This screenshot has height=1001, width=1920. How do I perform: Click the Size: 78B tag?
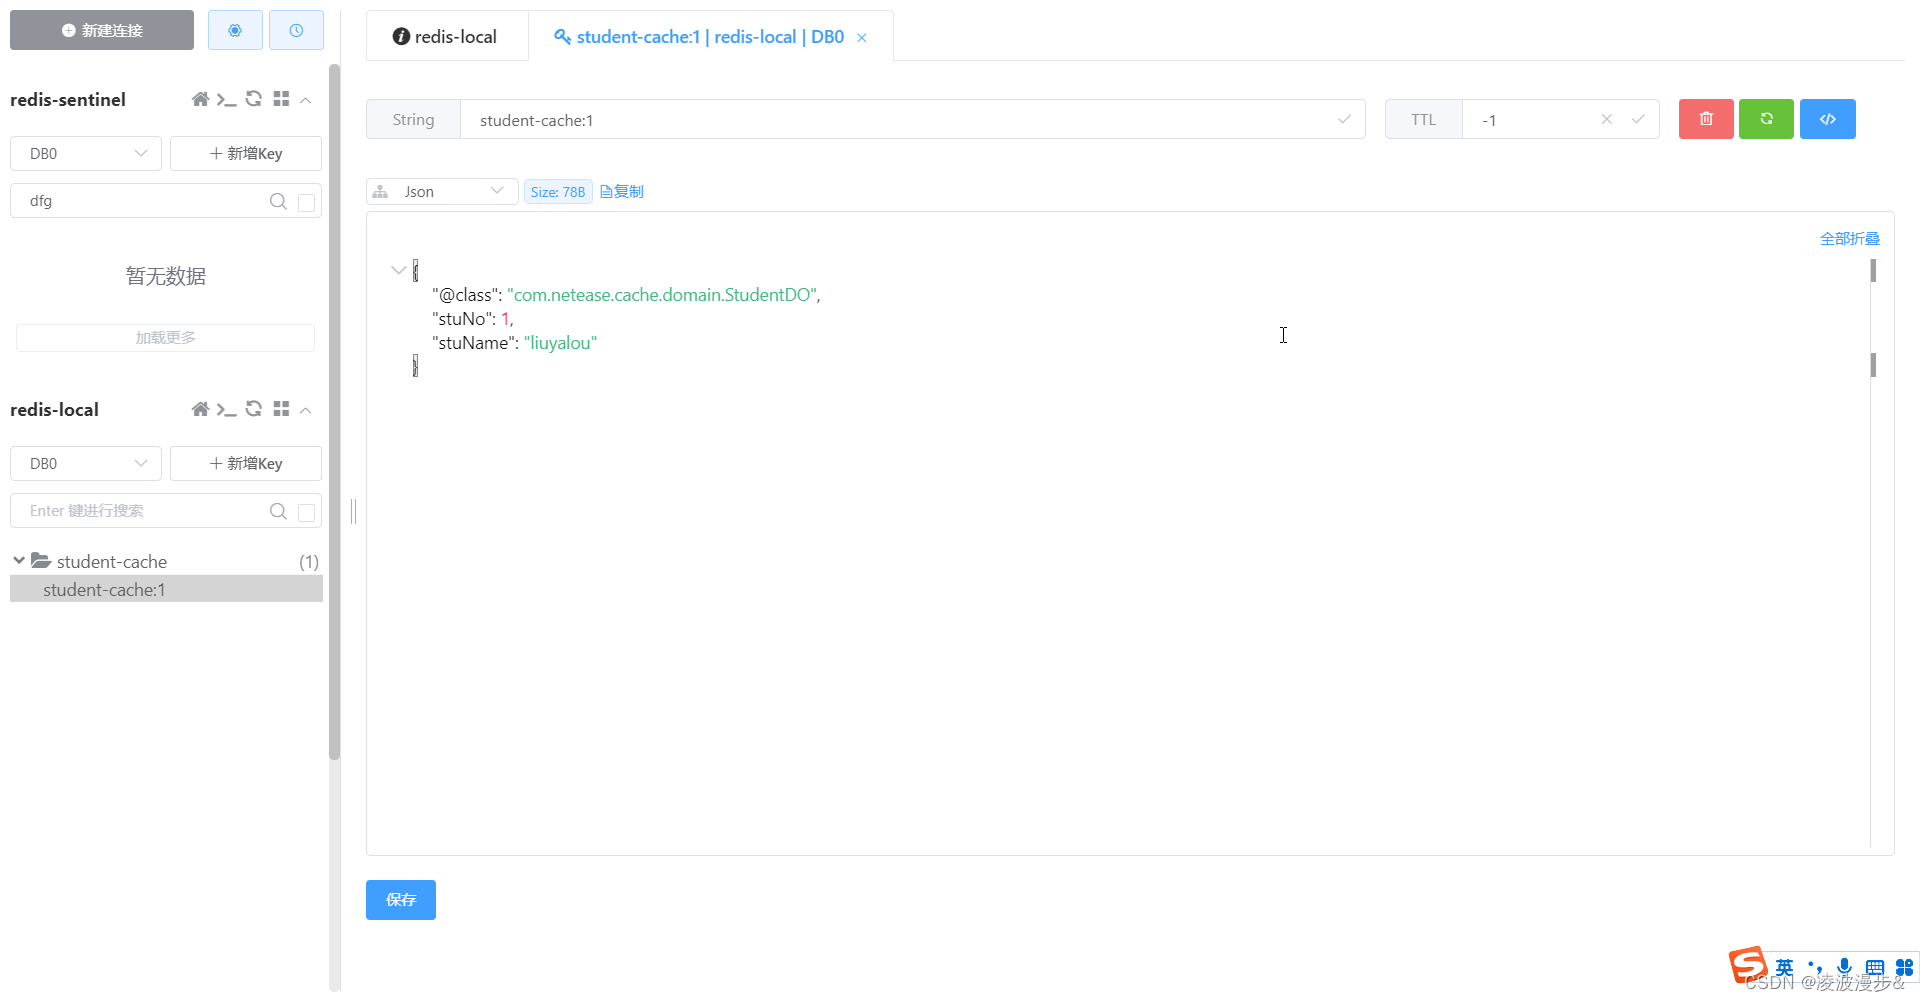pos(558,192)
